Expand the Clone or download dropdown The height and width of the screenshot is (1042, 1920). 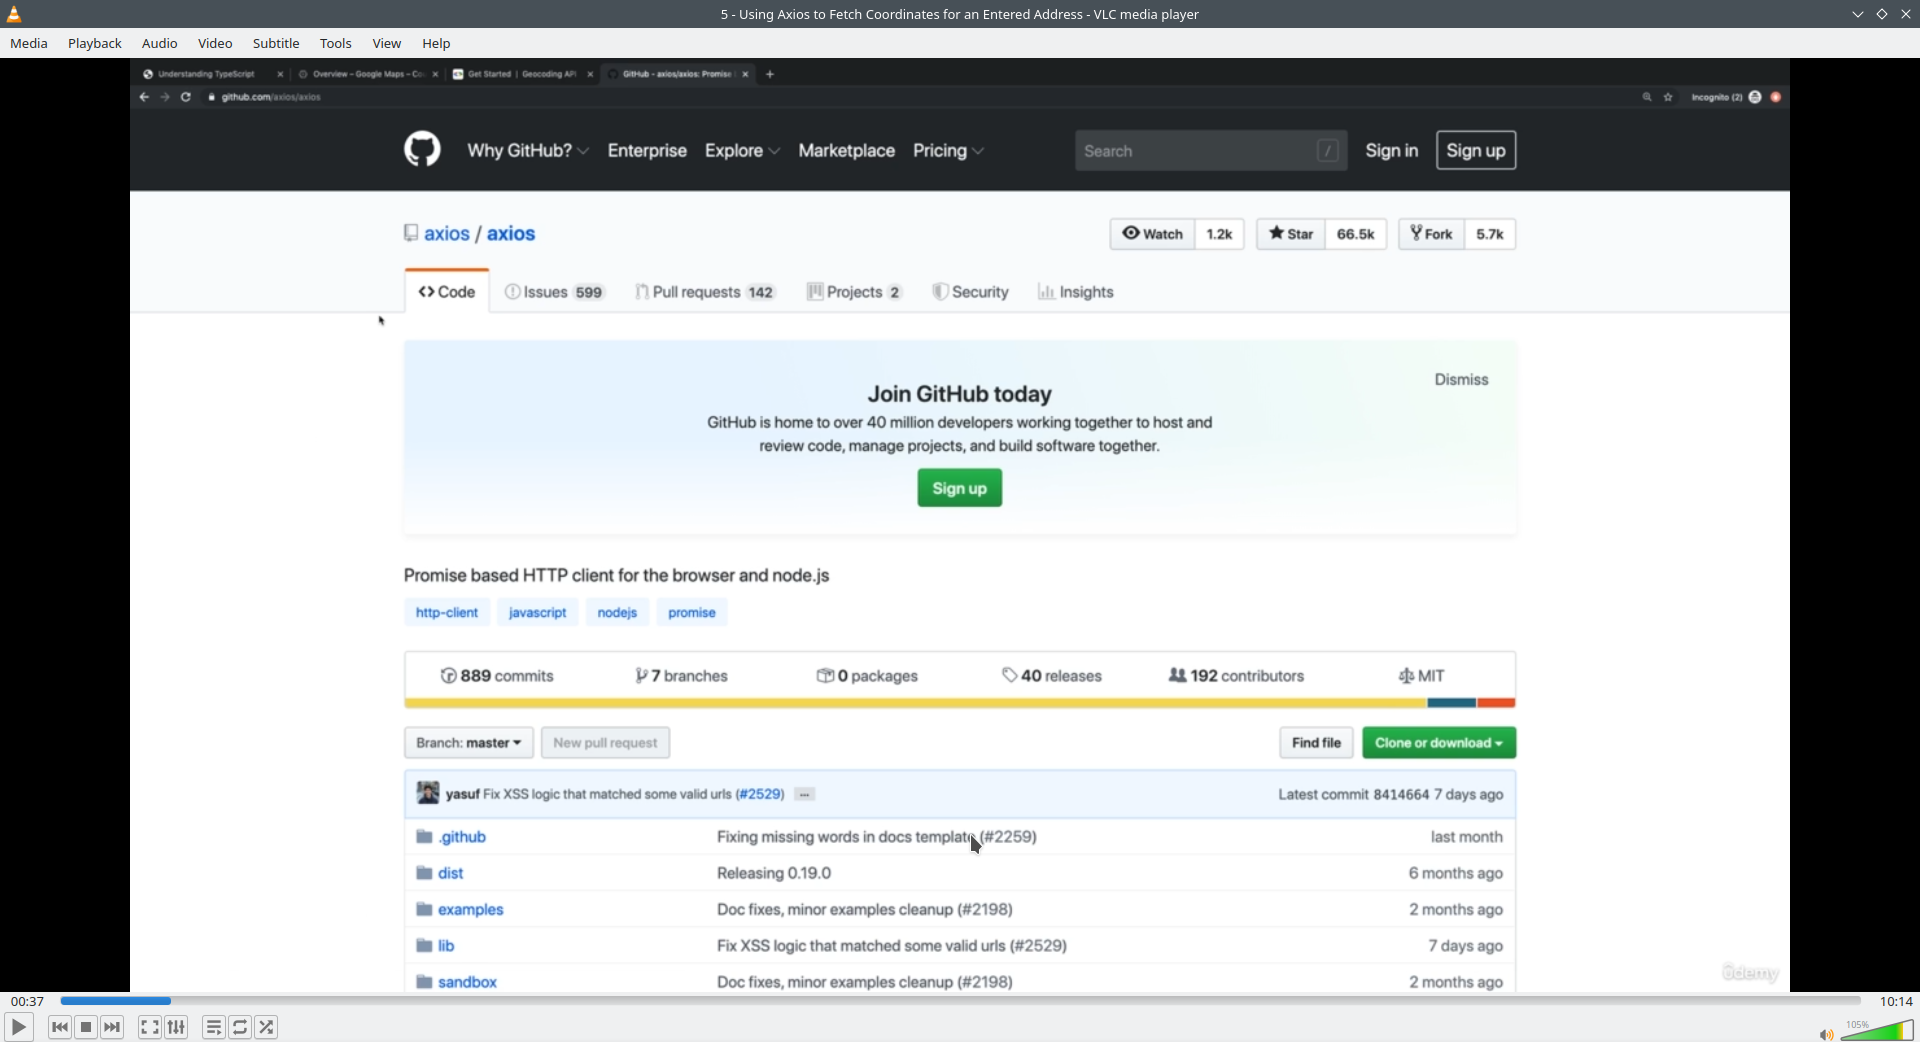tap(1439, 743)
